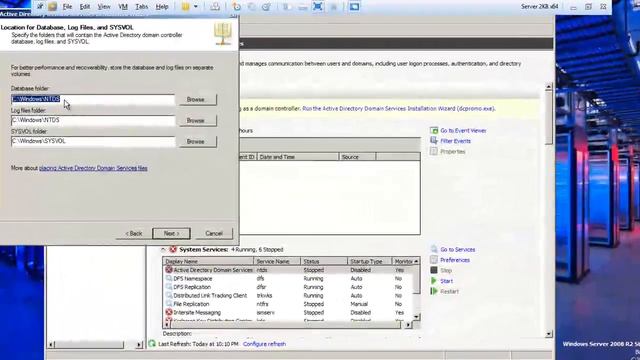Click the Source events column header
Viewport: 640px width, 360px height.
pos(357,157)
